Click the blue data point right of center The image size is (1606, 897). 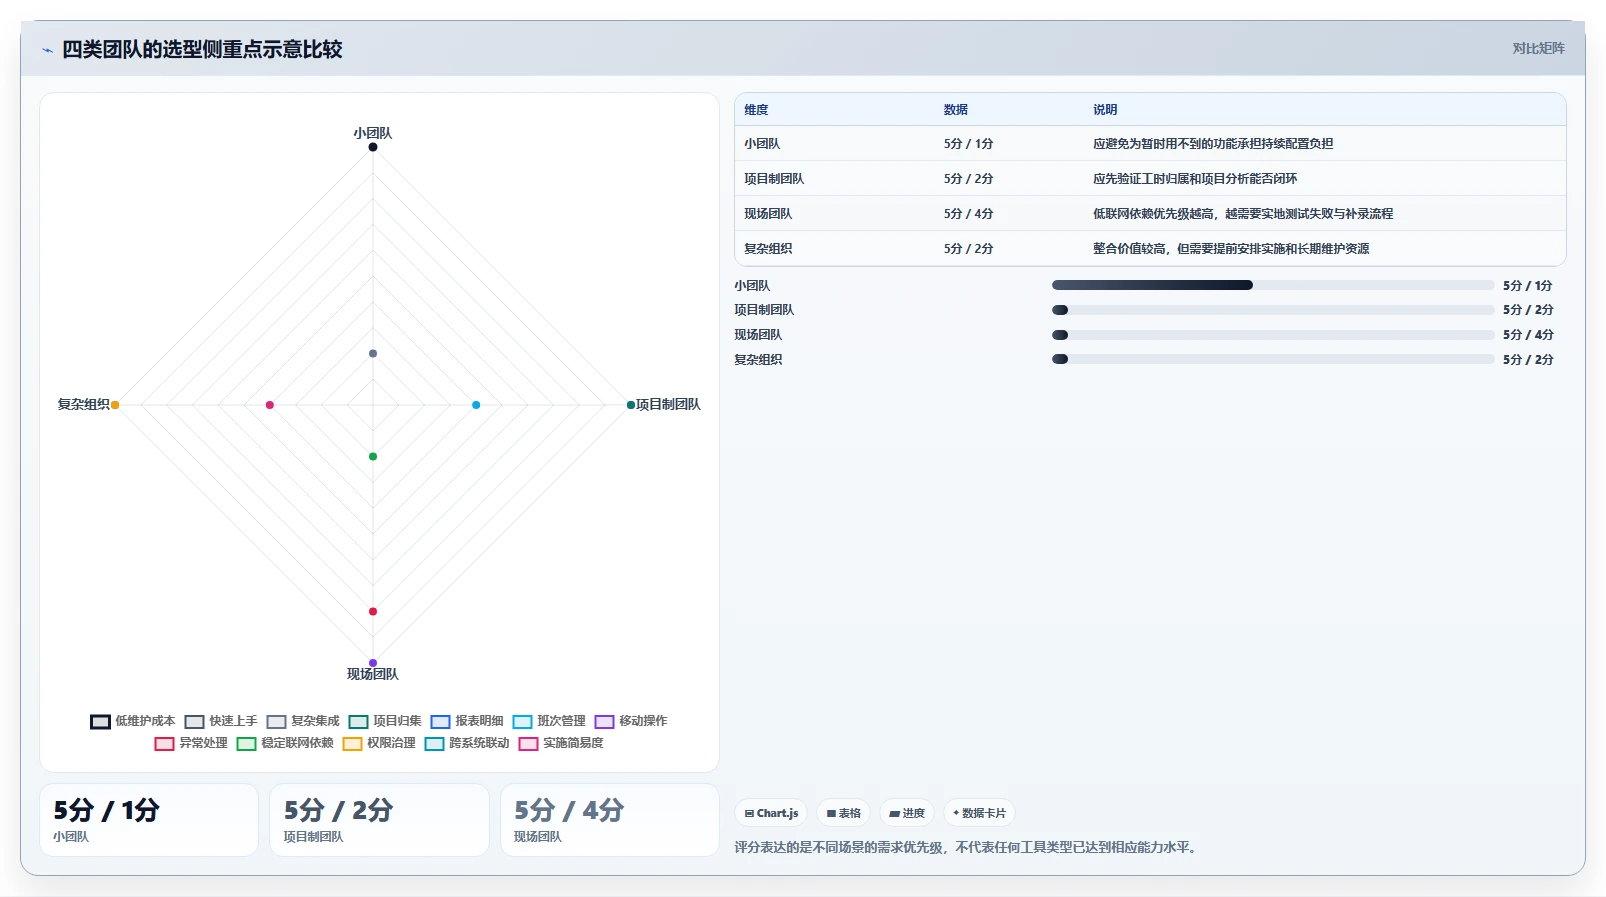click(476, 405)
